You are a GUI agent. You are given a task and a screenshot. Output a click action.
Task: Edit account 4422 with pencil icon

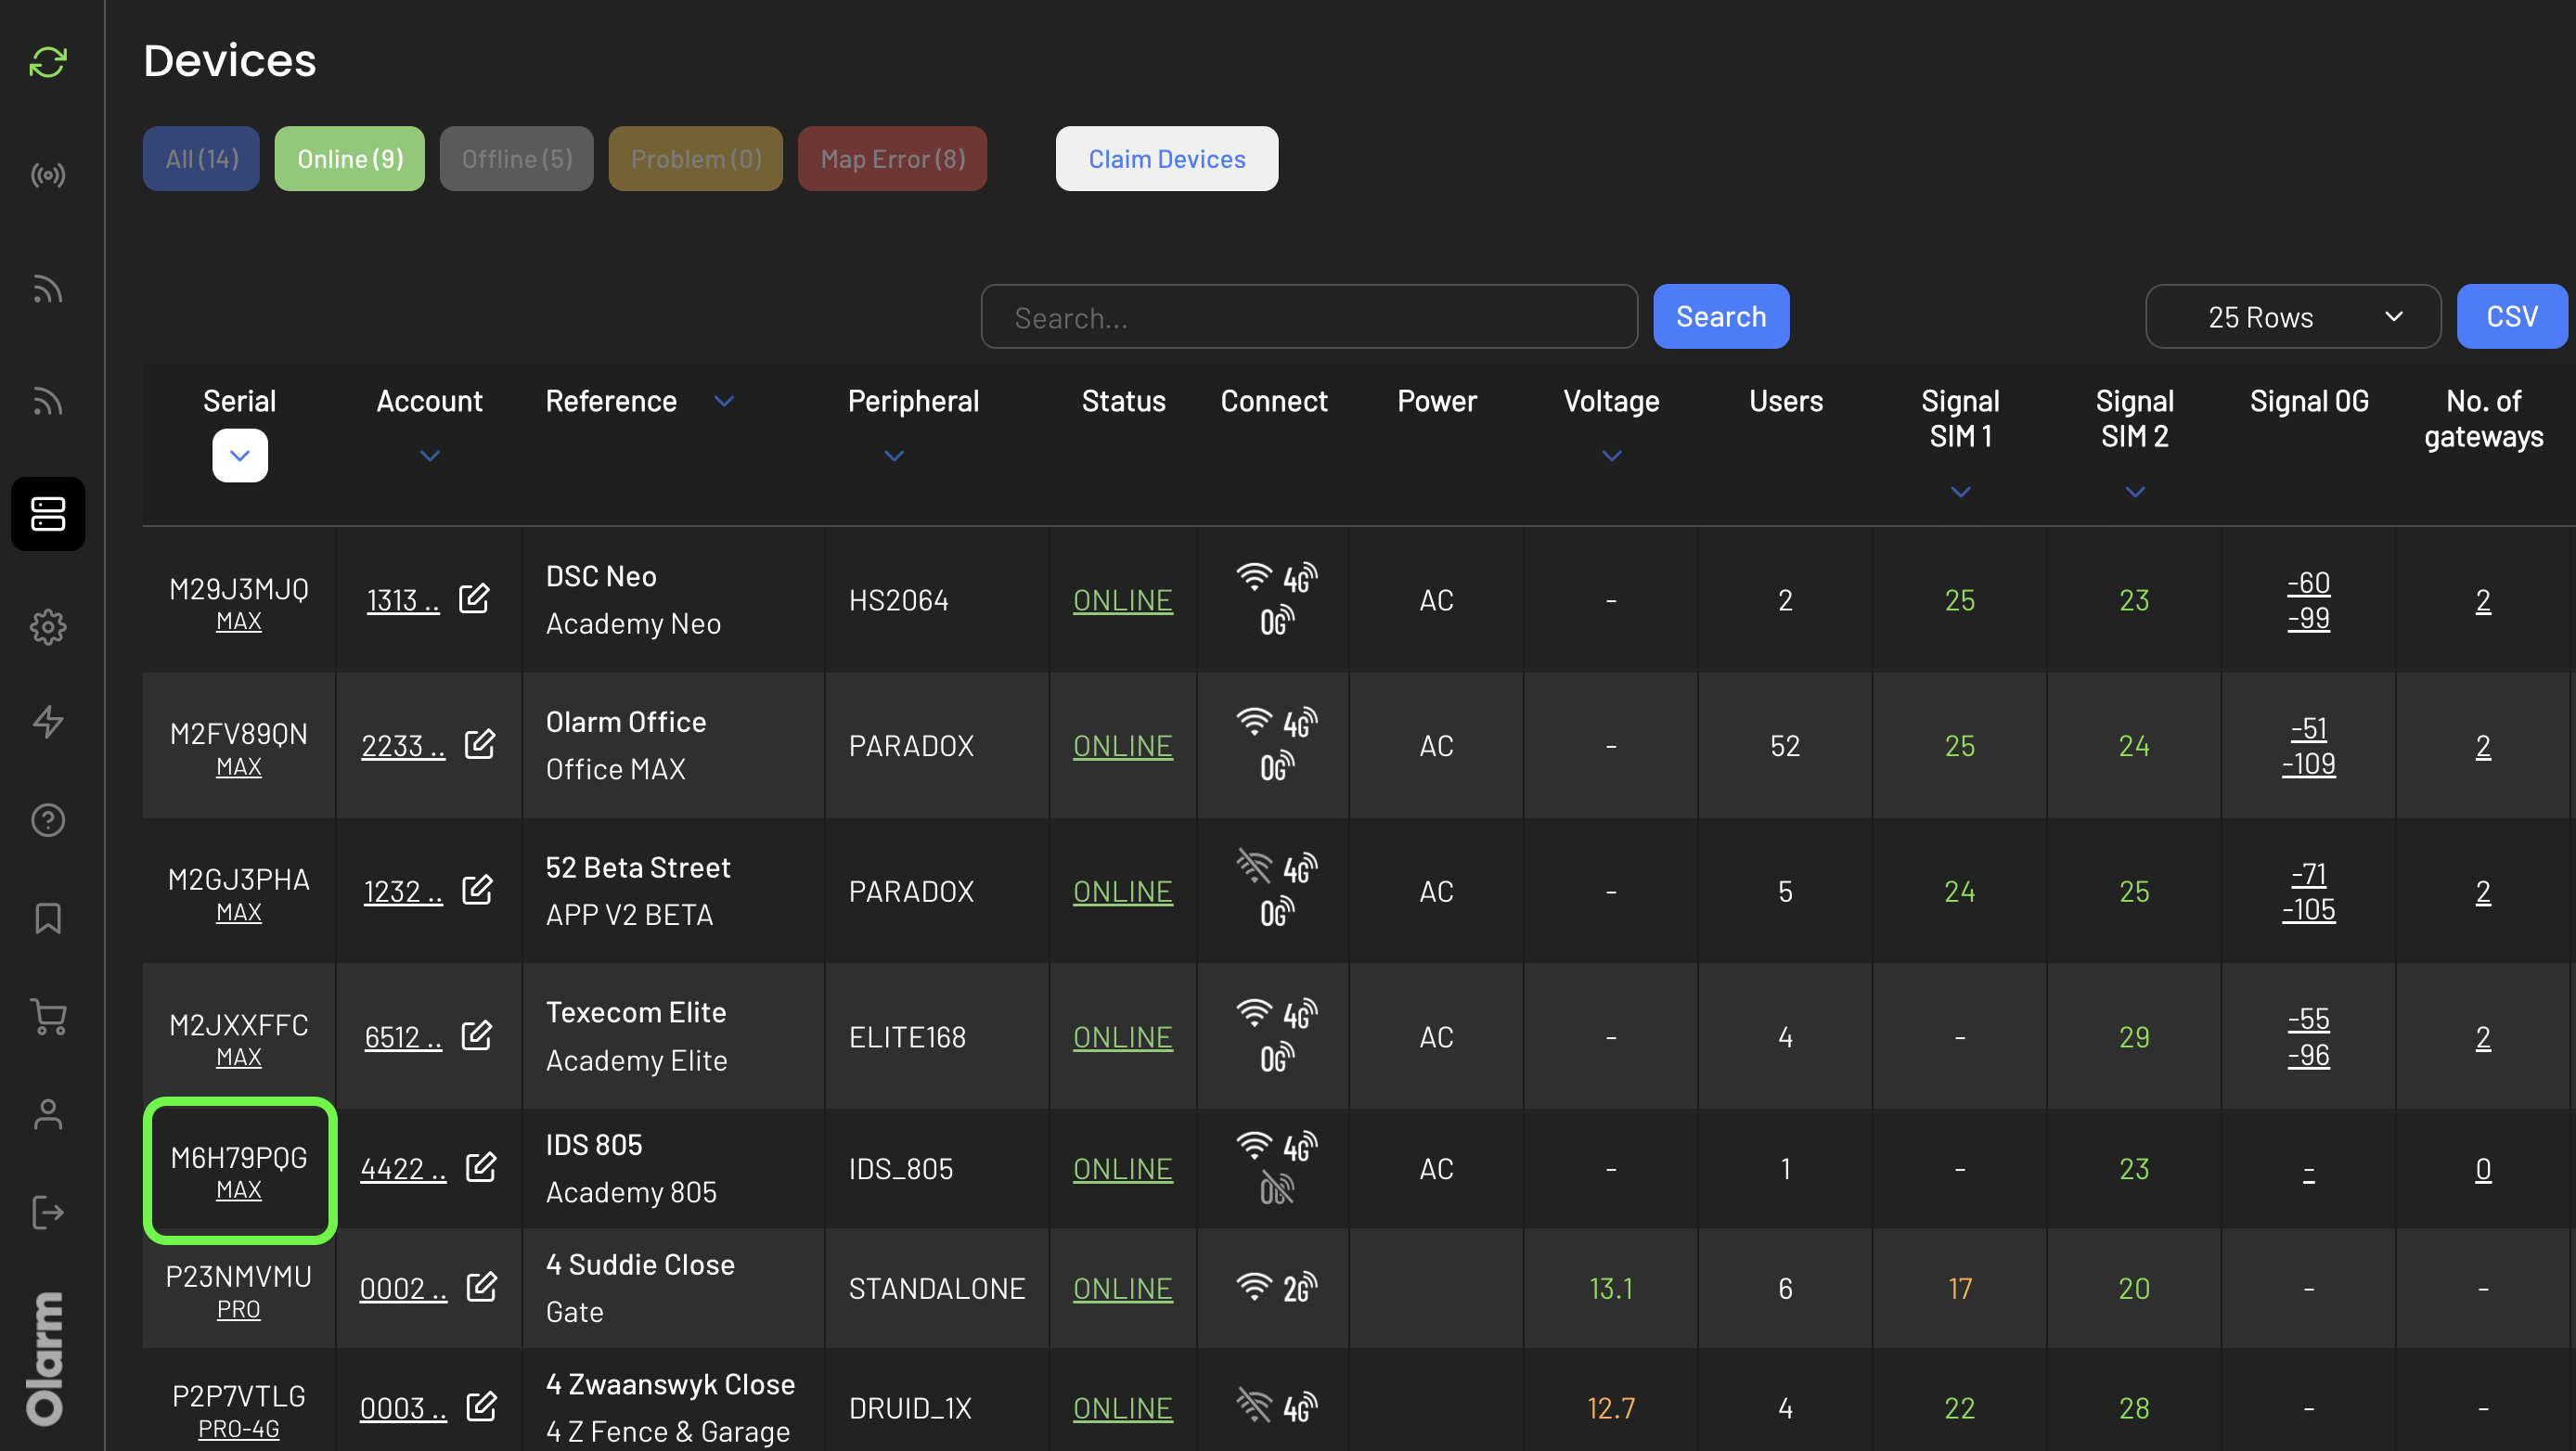point(481,1167)
